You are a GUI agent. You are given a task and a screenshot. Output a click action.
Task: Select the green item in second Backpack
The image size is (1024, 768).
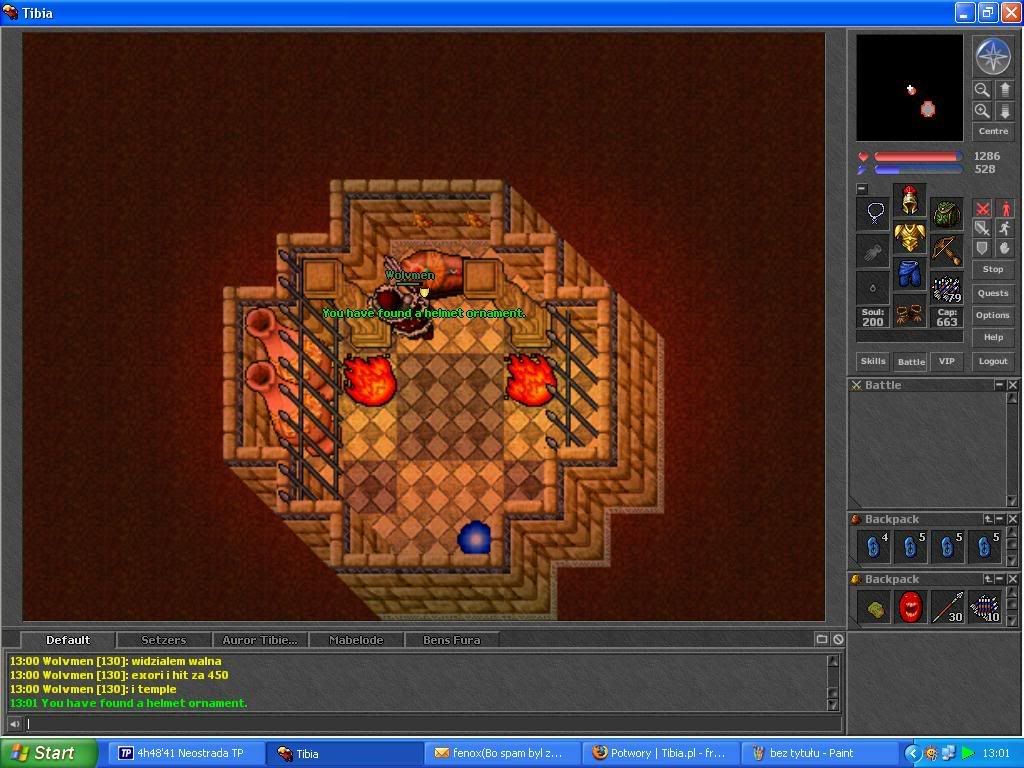pos(874,607)
